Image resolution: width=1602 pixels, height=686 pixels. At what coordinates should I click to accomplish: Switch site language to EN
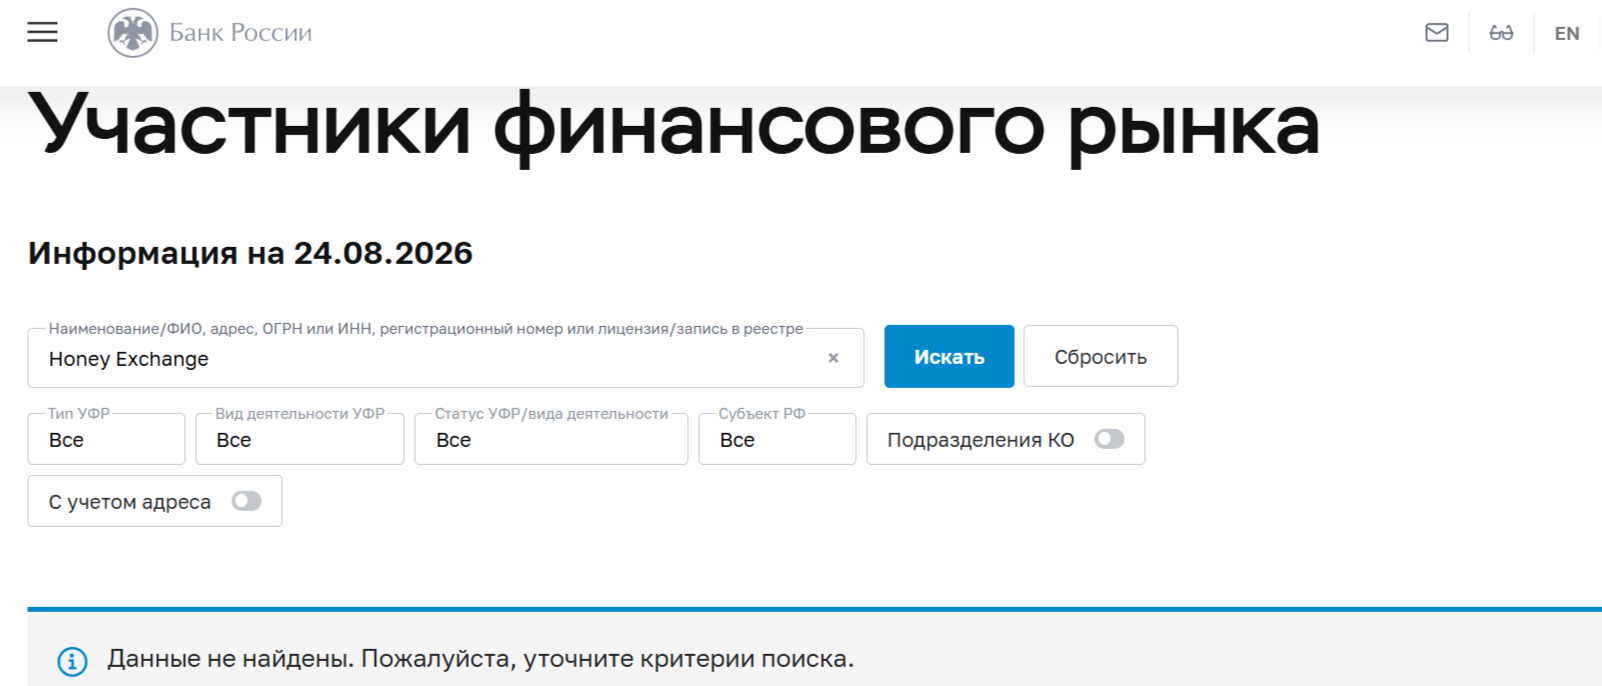1567,33
